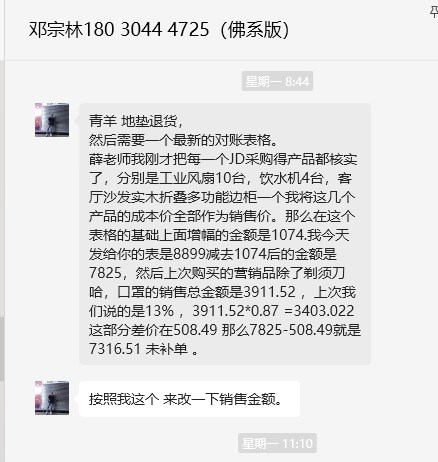438x462 pixels.
Task: Select the message bubble 按照我这个 来改一下销售金额。
Action: pos(189,399)
